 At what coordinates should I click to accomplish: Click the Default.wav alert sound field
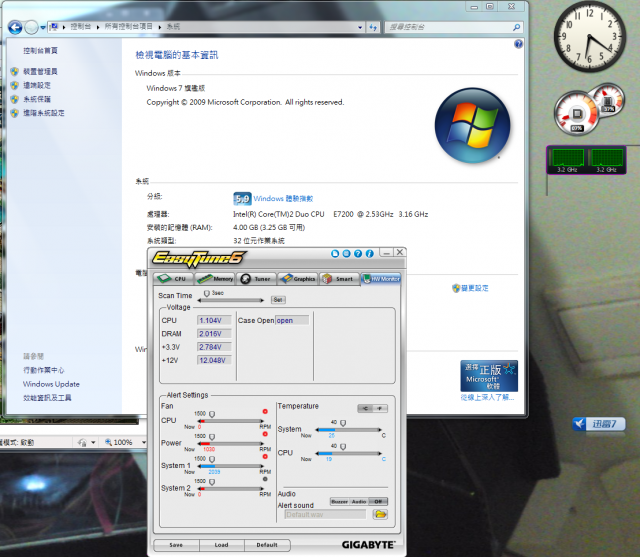pyautogui.click(x=325, y=515)
